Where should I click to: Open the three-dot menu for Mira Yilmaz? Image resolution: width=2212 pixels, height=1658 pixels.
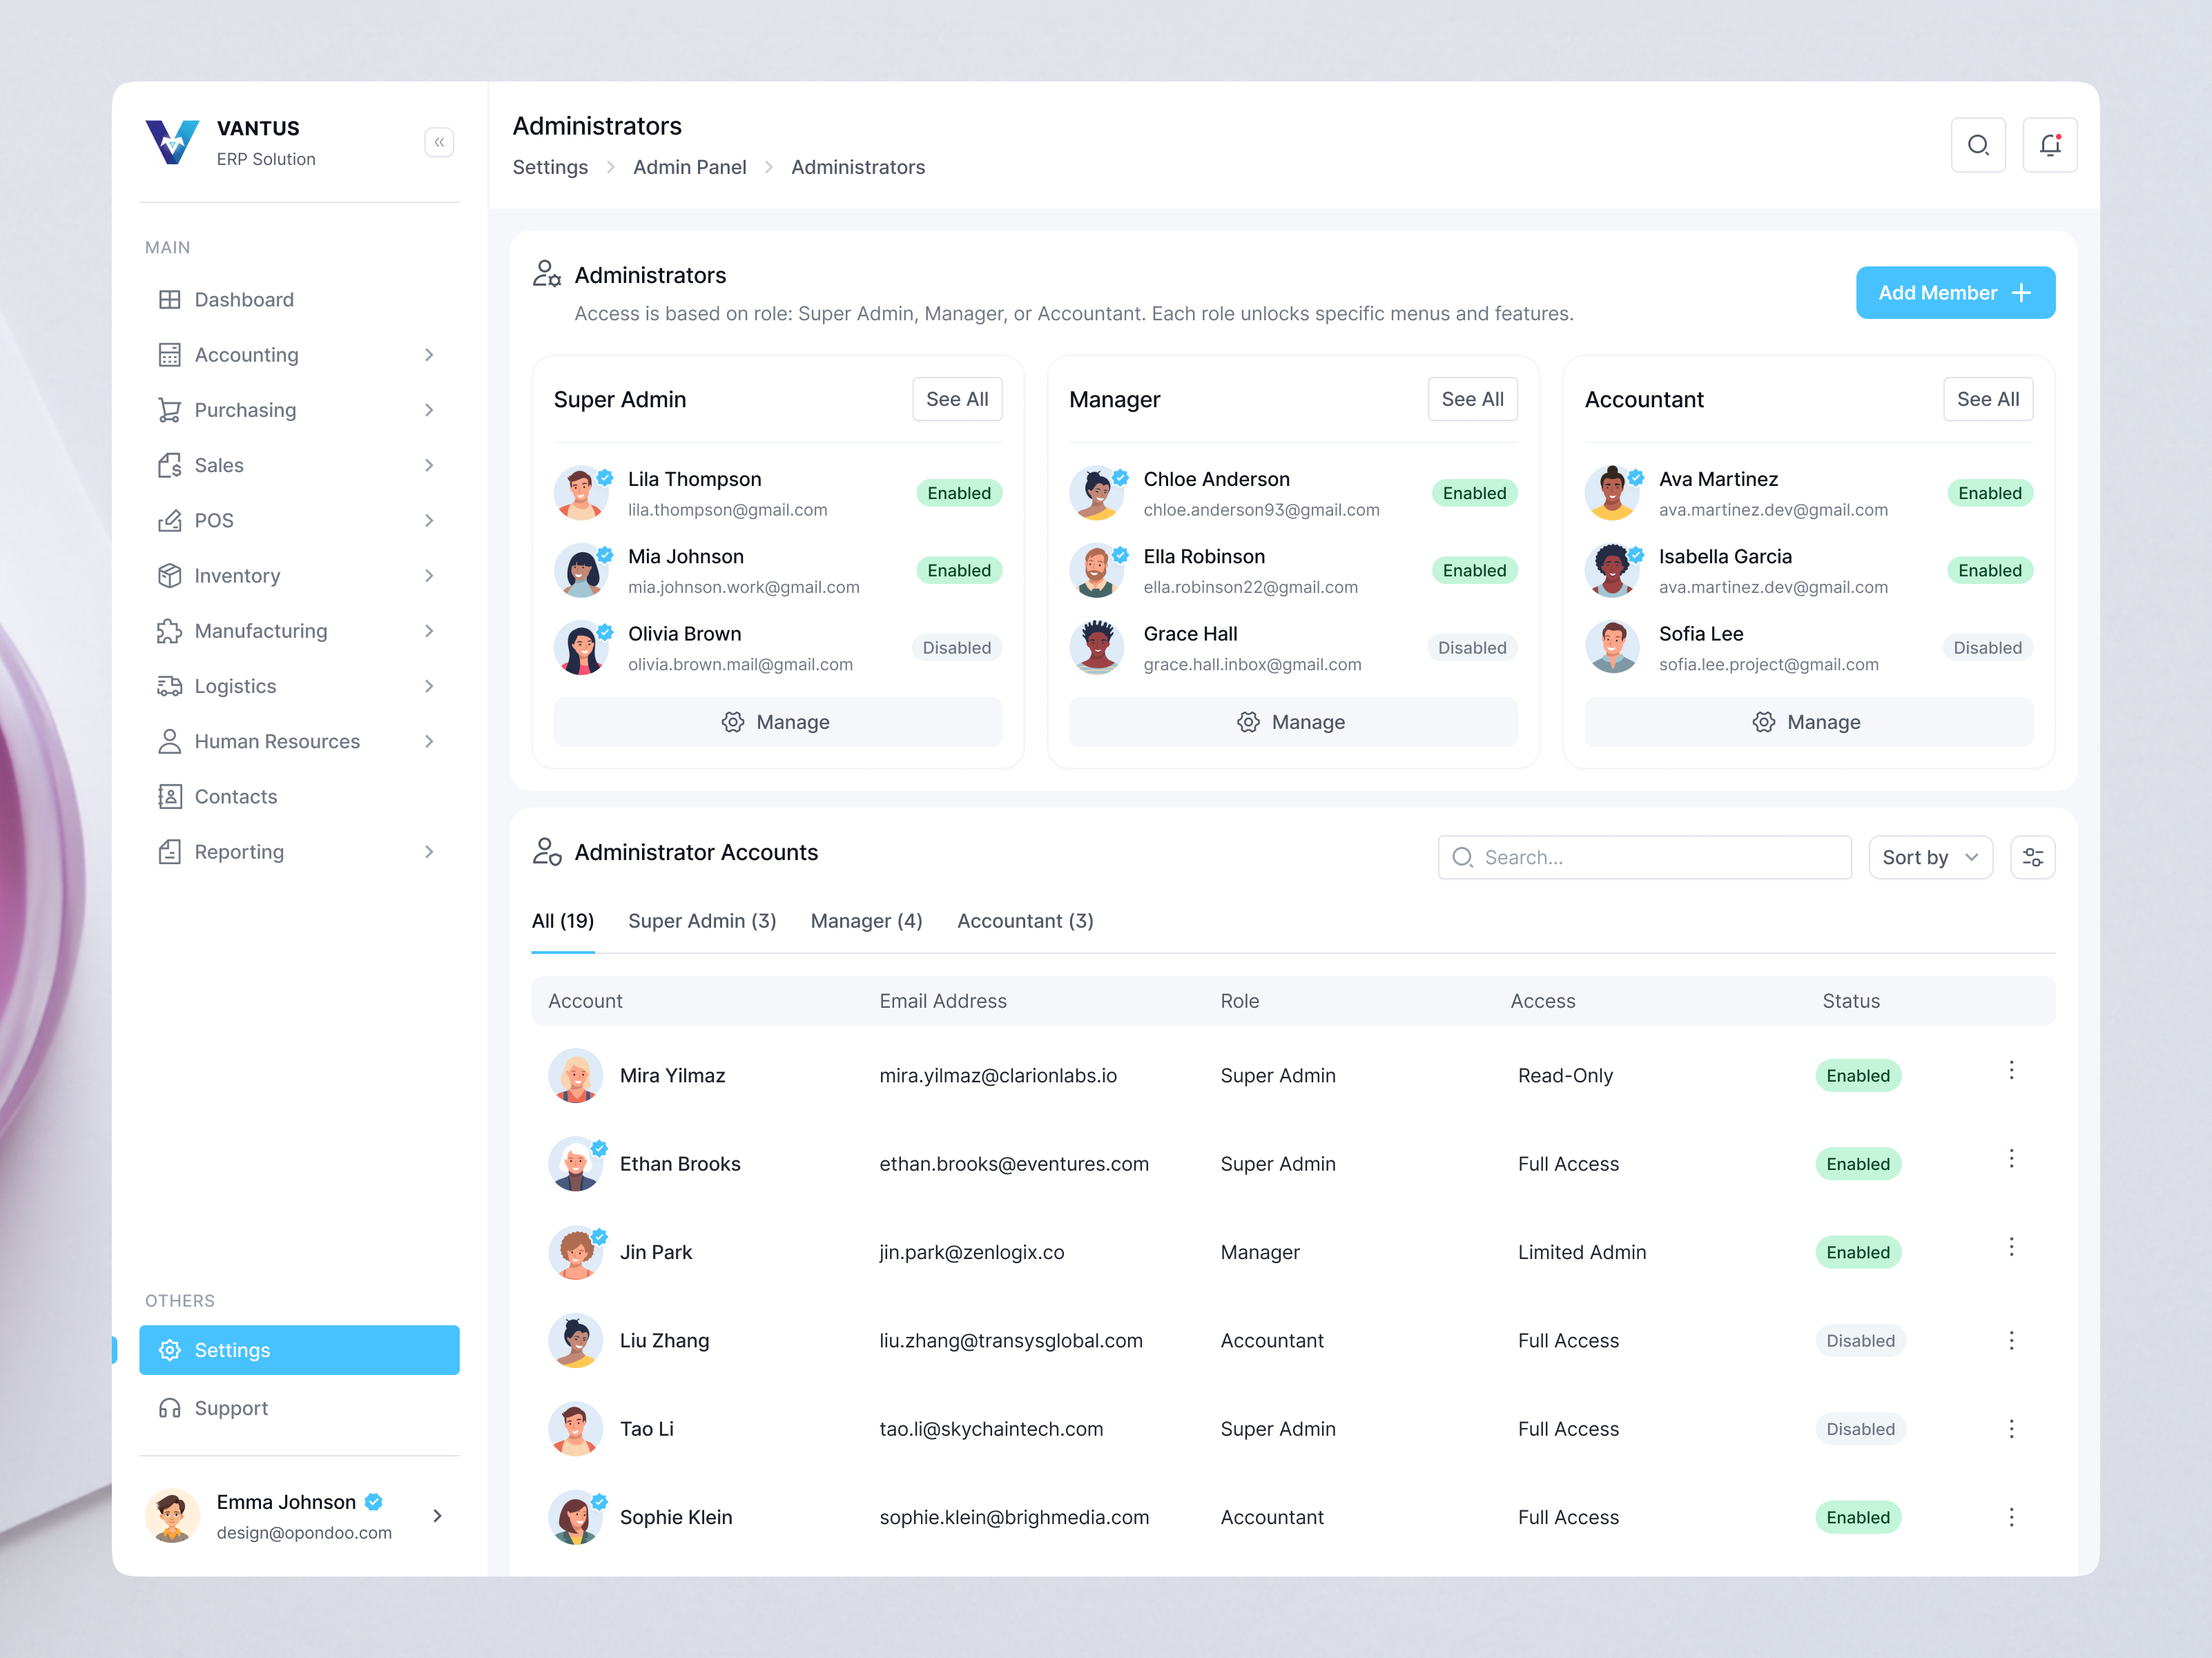pos(2011,1071)
